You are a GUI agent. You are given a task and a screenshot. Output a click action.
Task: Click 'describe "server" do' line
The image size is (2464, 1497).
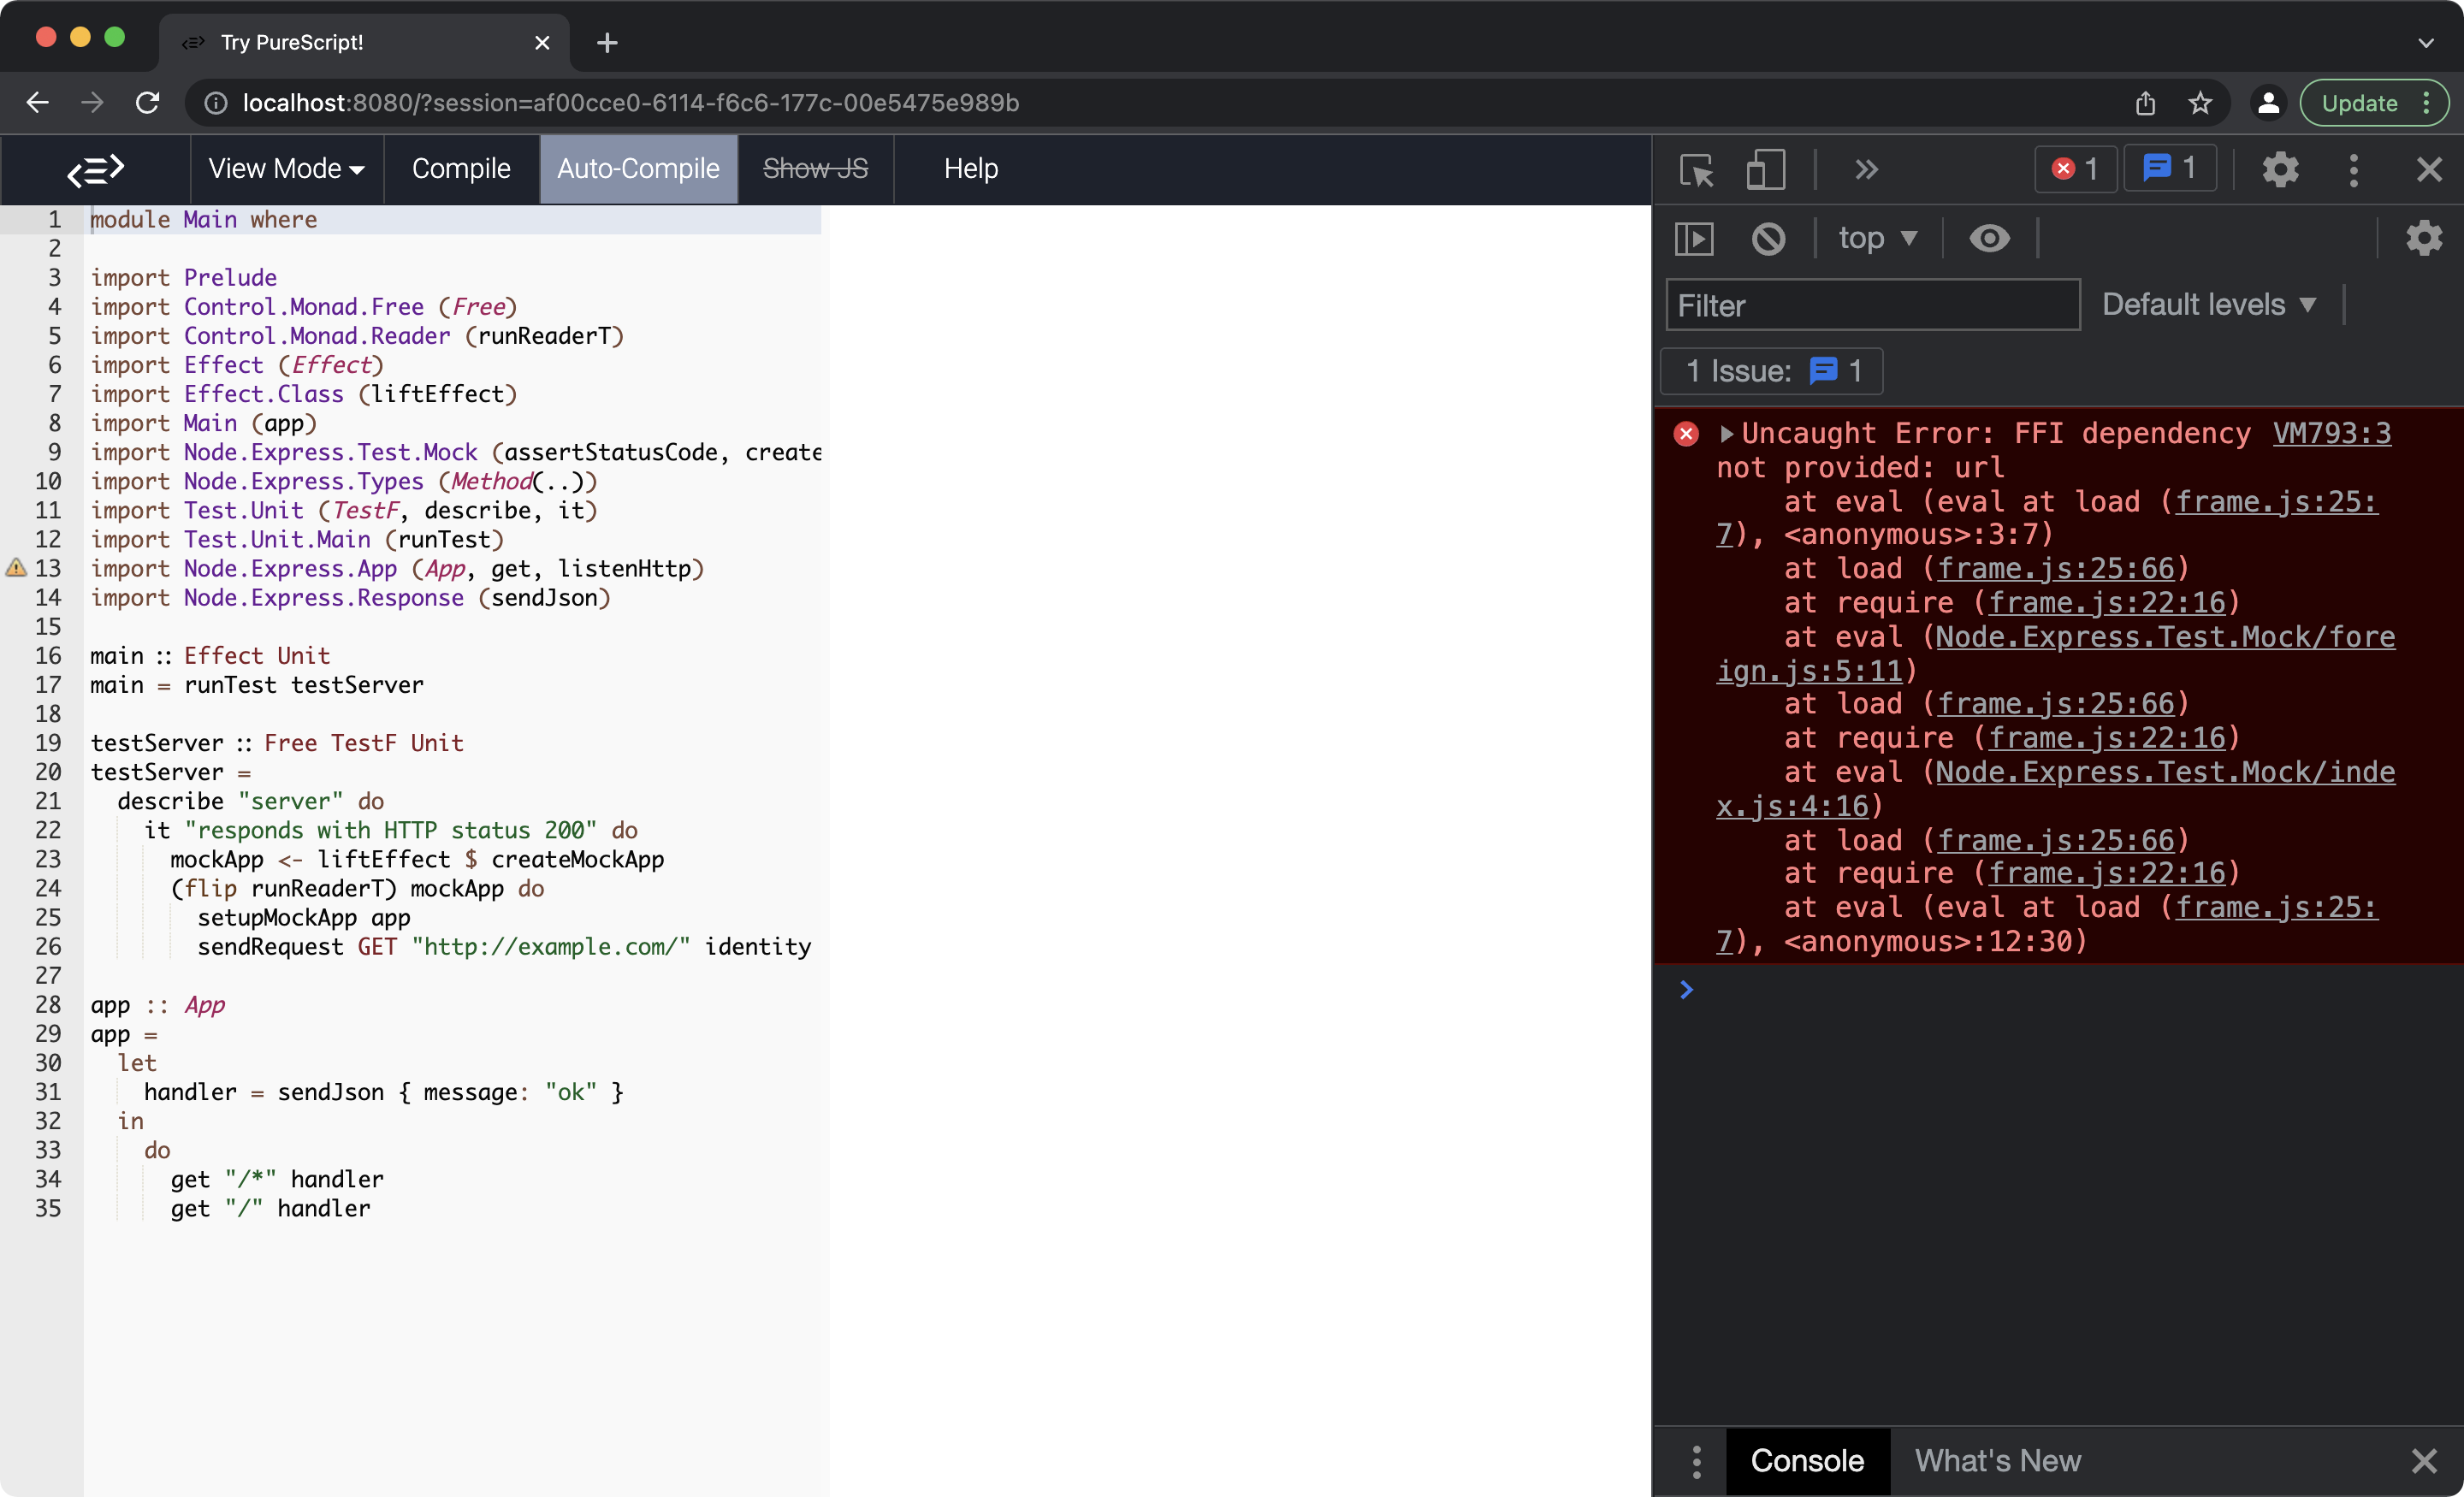(250, 801)
